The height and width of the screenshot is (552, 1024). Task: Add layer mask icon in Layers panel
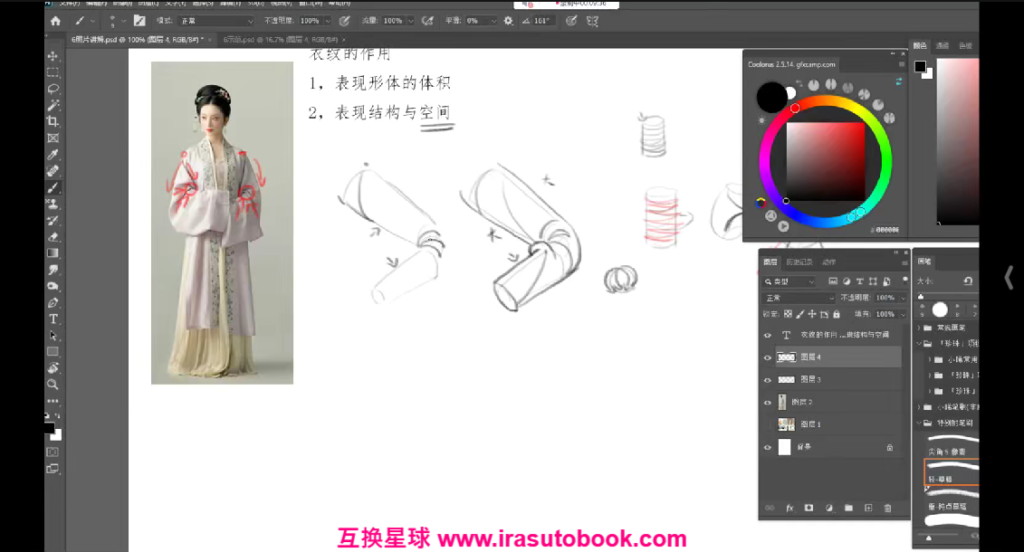tap(809, 508)
